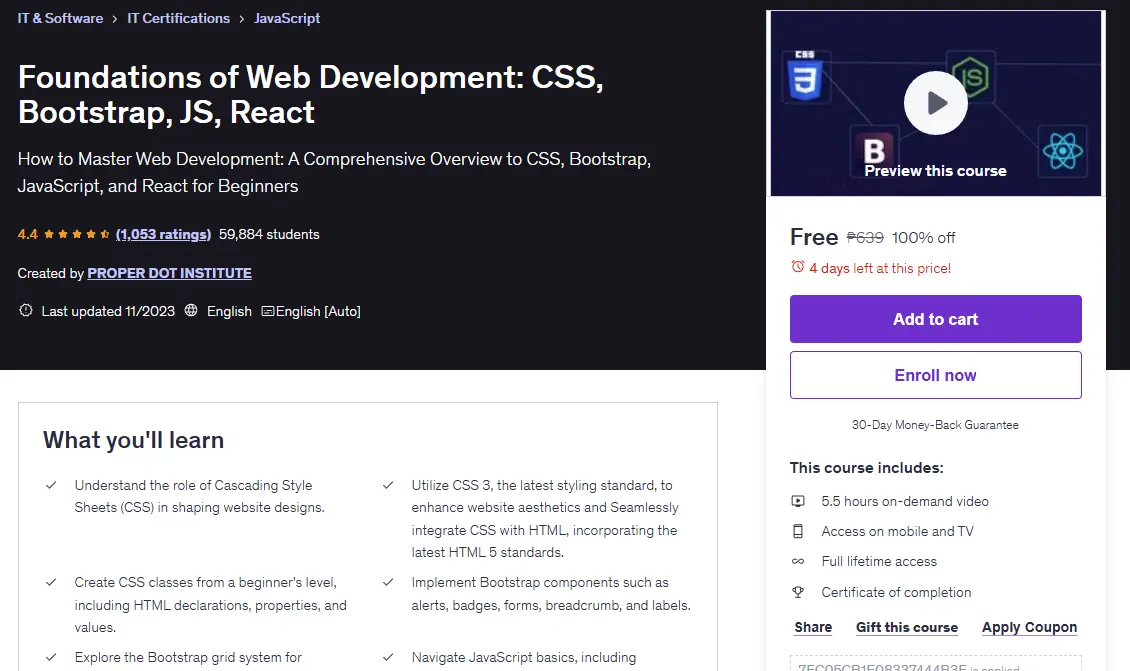Click the last updated badge icon
The height and width of the screenshot is (671, 1130).
coord(26,311)
